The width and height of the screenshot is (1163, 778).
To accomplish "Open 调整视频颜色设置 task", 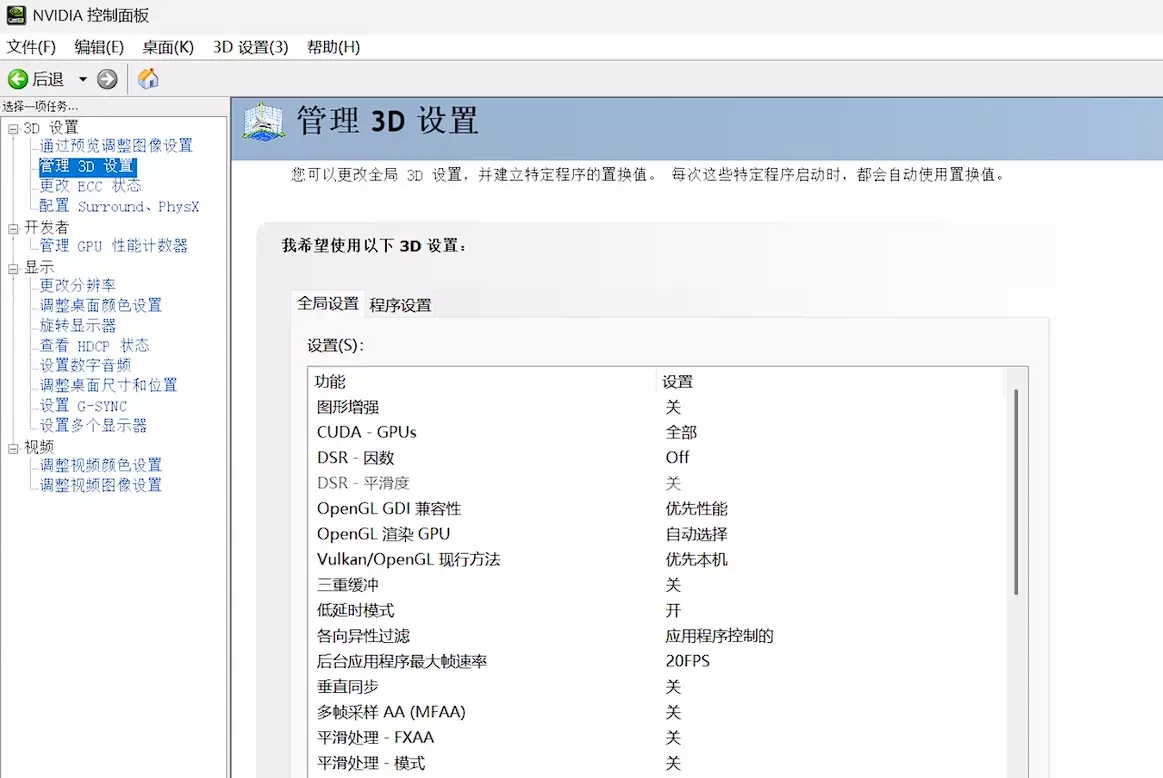I will click(x=100, y=465).
